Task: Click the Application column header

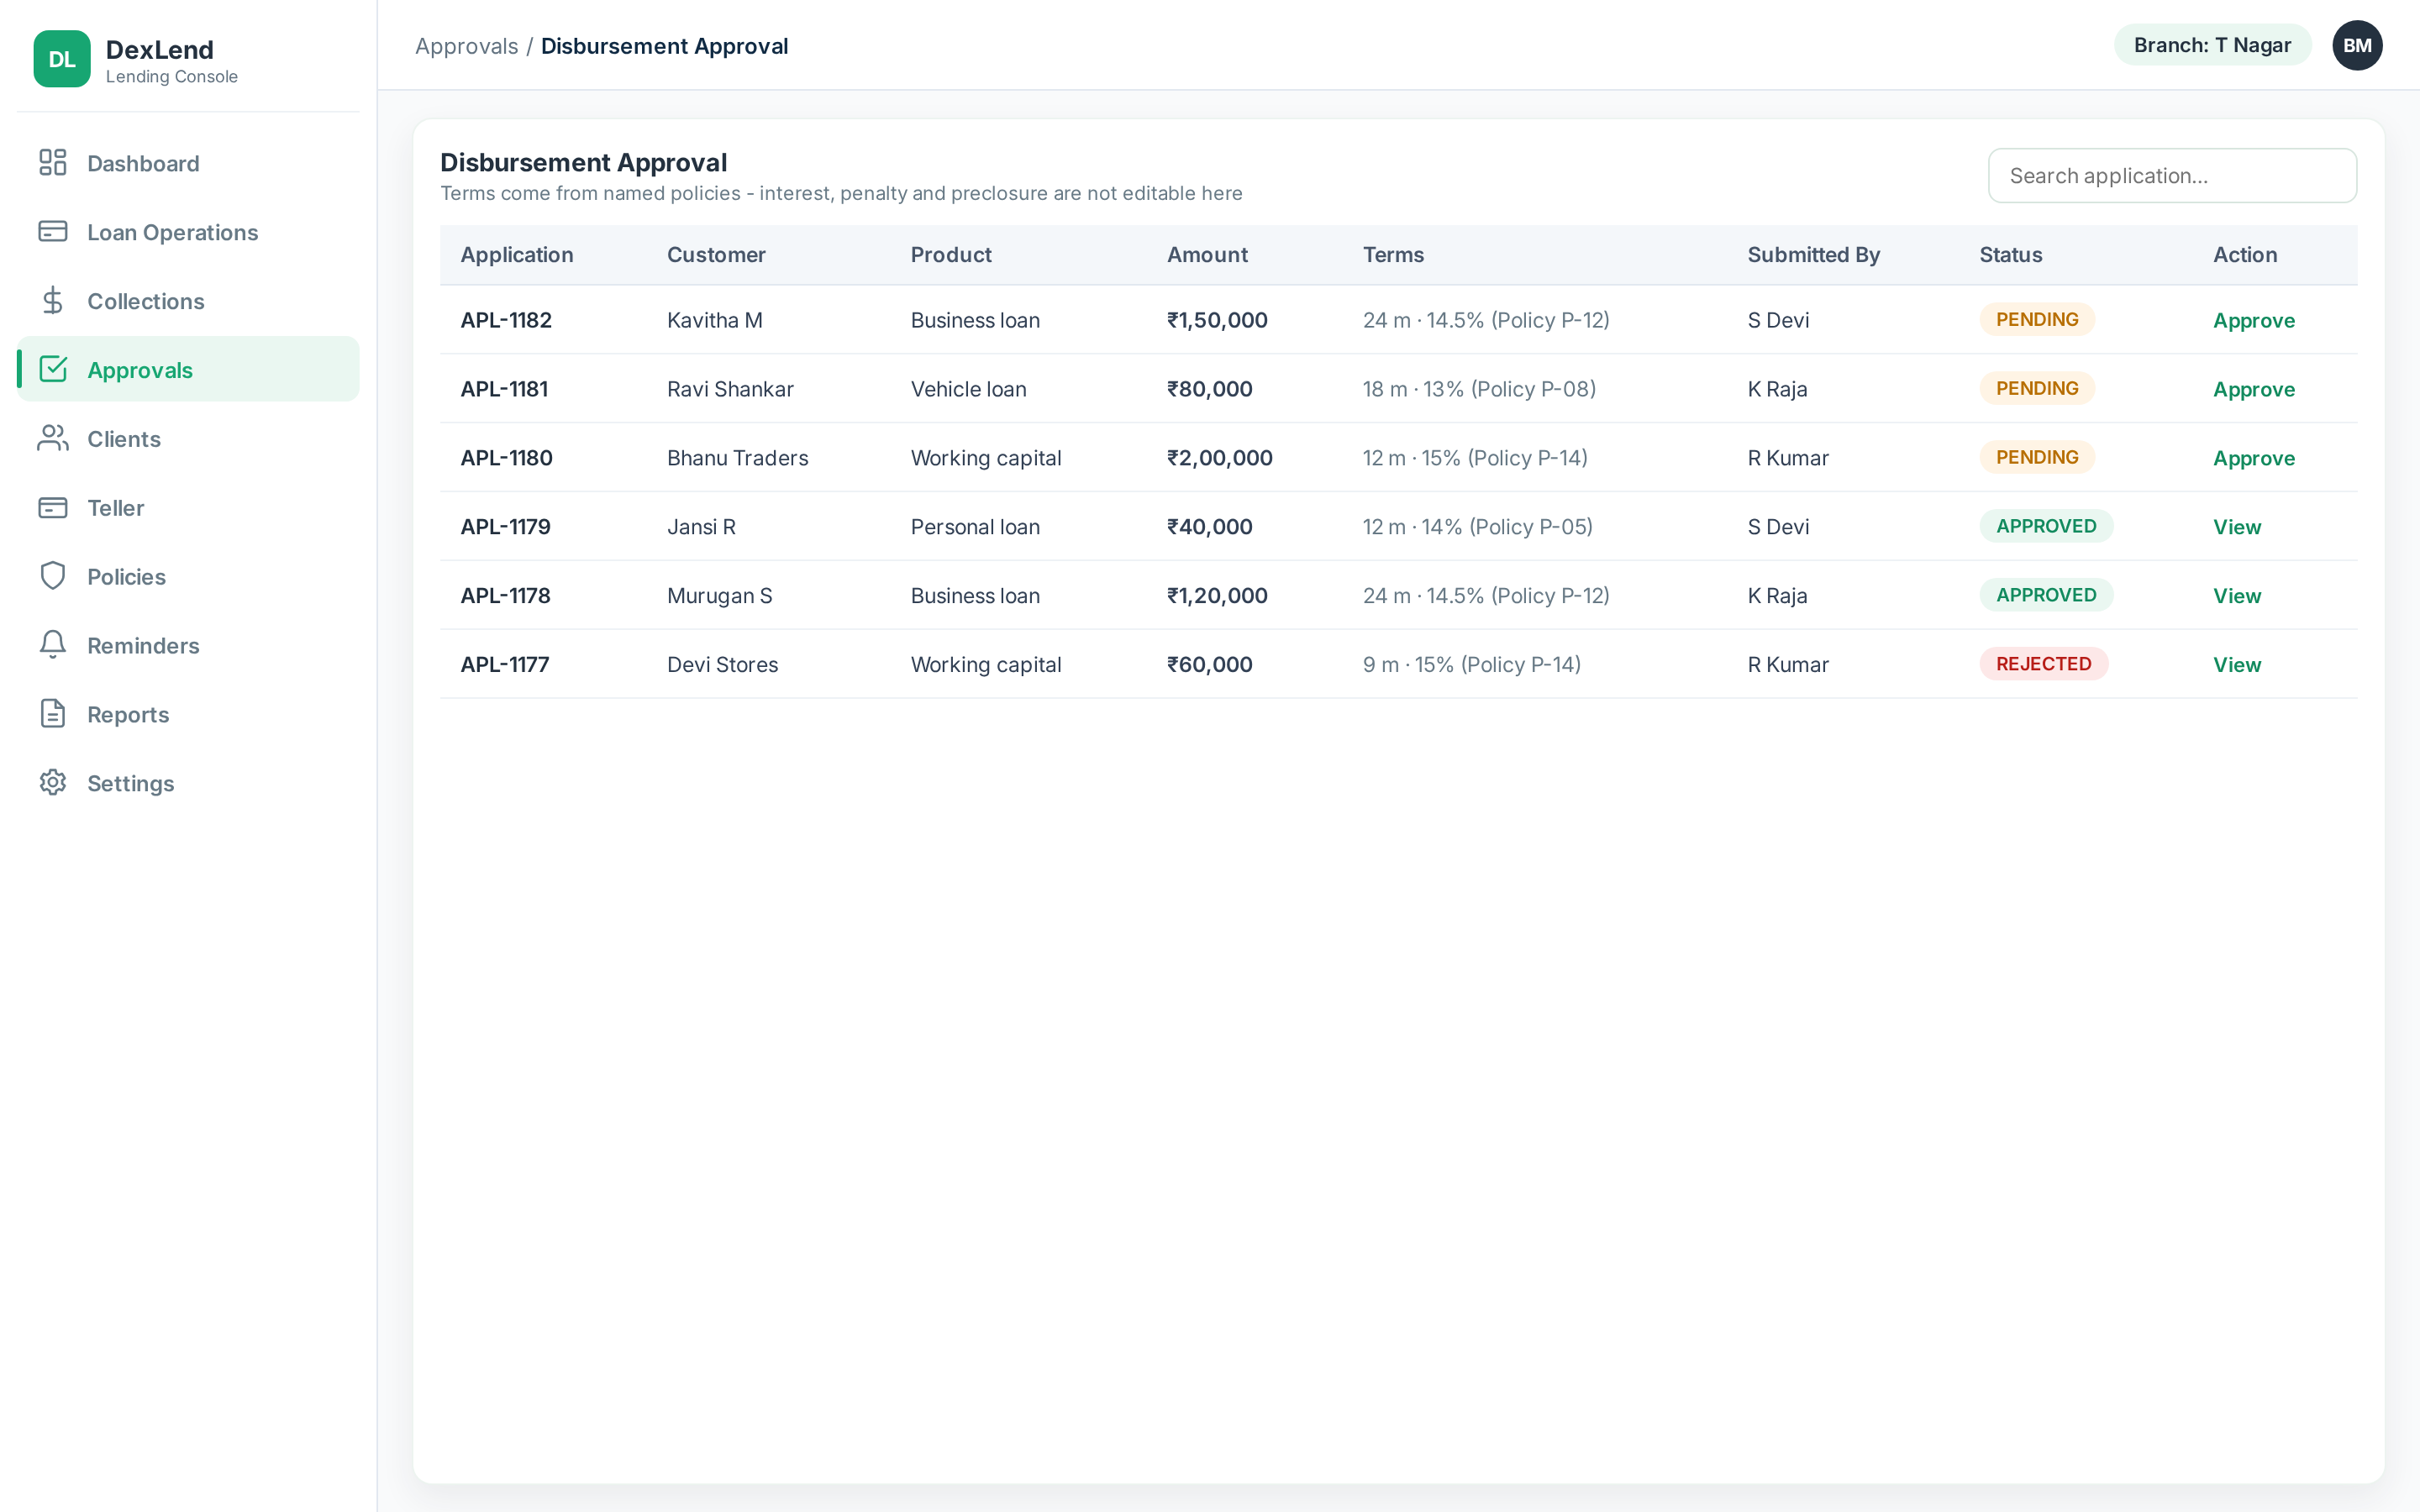Action: pos(517,255)
